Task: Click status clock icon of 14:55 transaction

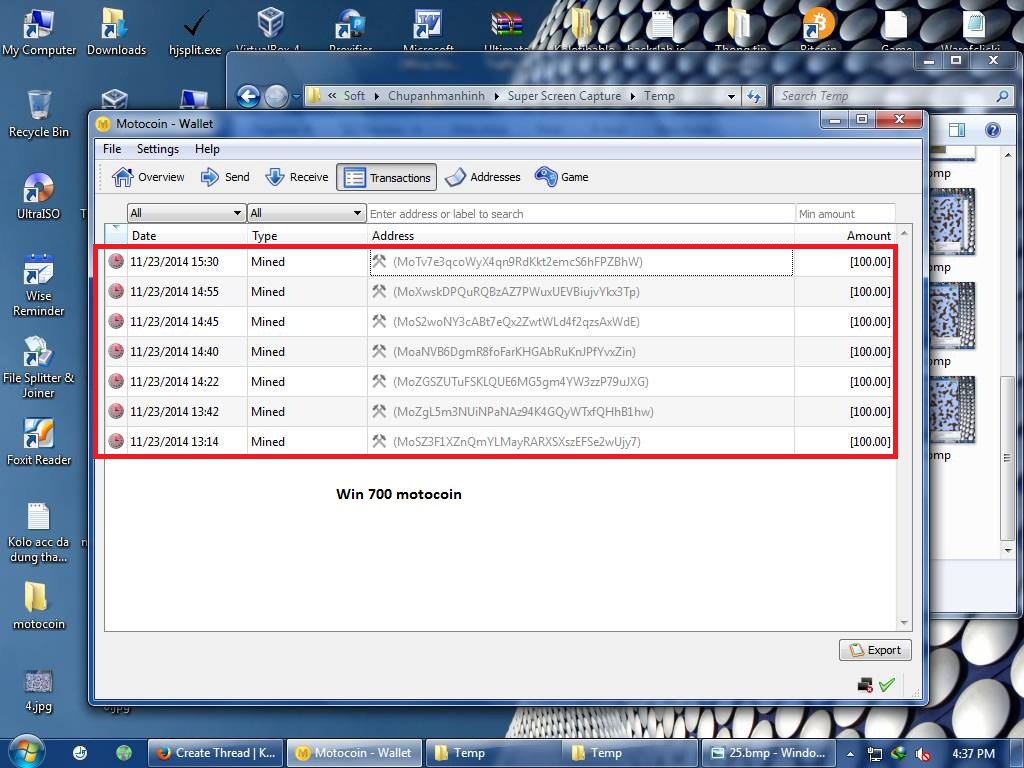Action: [x=116, y=291]
